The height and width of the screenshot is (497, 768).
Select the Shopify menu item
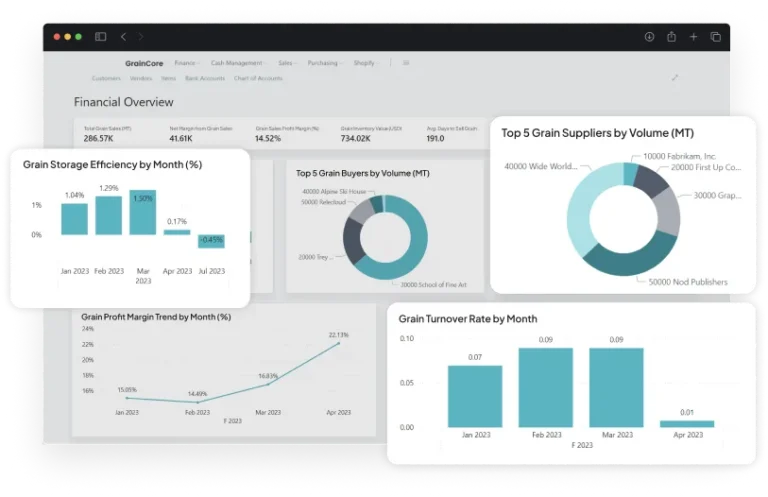coord(364,63)
